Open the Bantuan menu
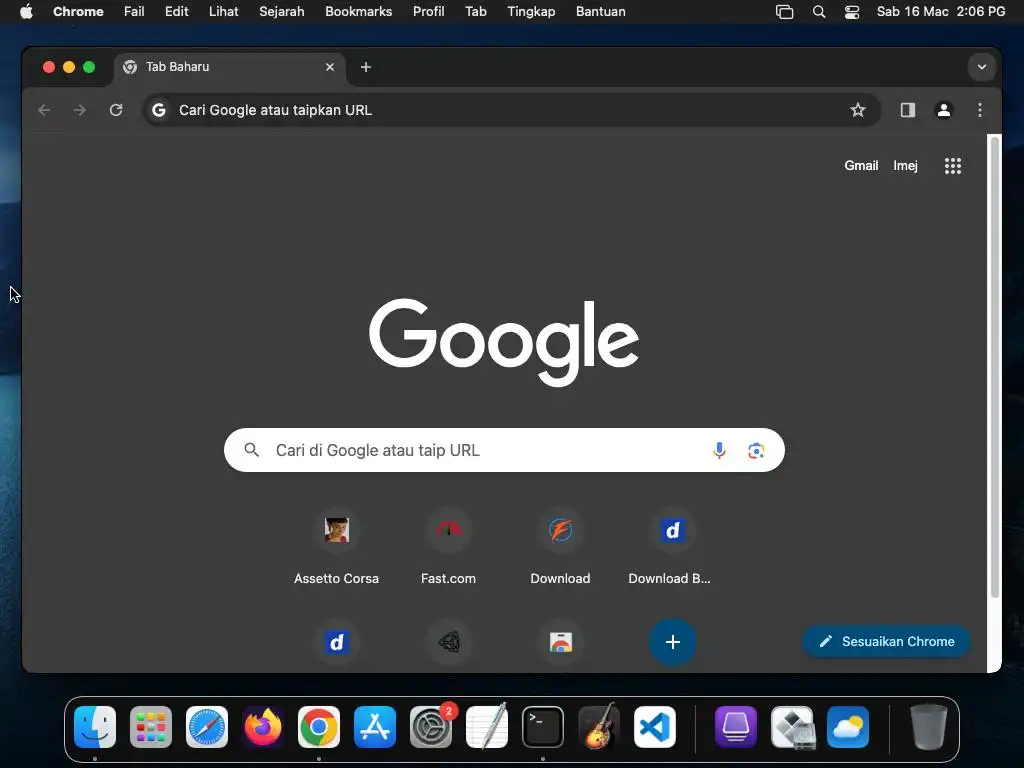 pyautogui.click(x=600, y=12)
